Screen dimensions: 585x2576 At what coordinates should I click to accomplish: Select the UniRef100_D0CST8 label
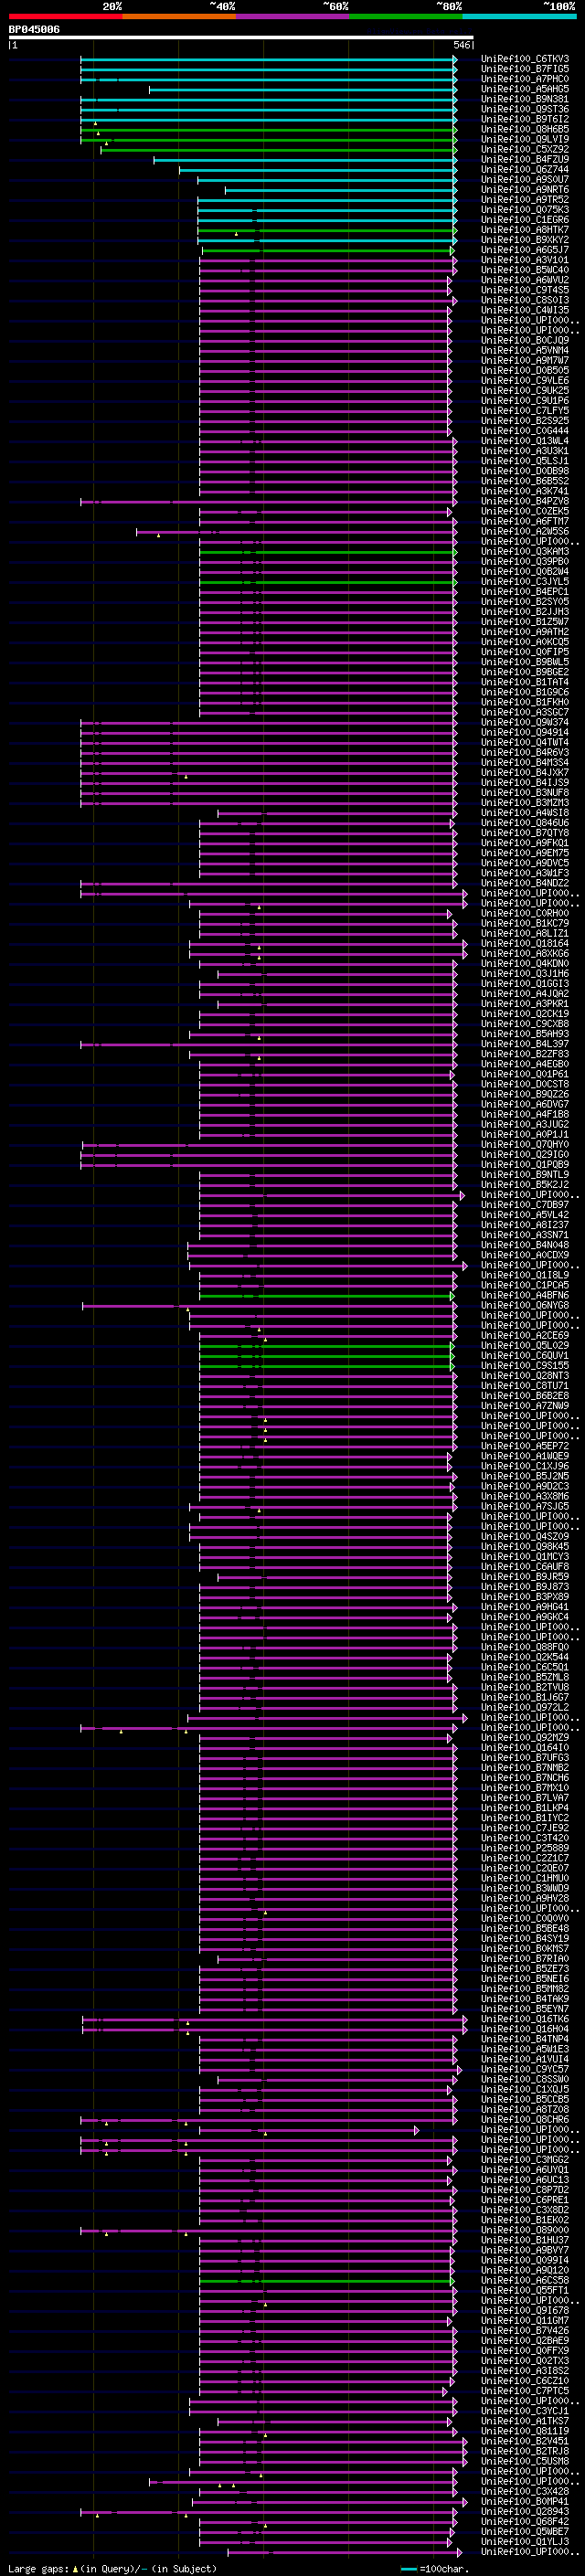(525, 1084)
